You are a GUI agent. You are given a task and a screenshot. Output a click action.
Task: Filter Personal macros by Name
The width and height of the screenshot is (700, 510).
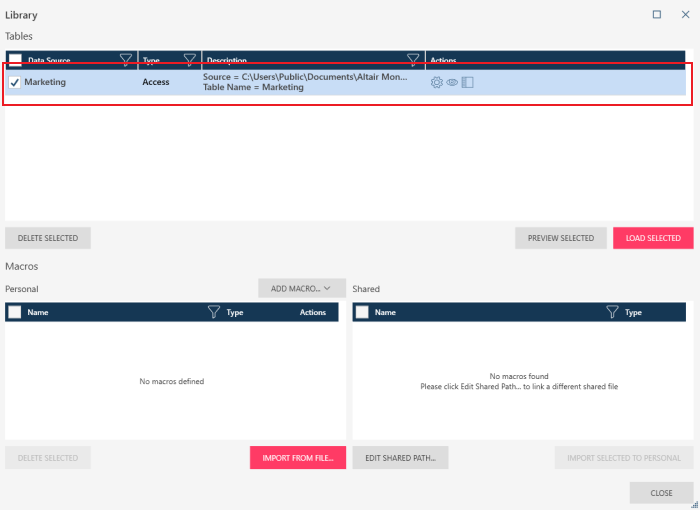click(x=213, y=312)
